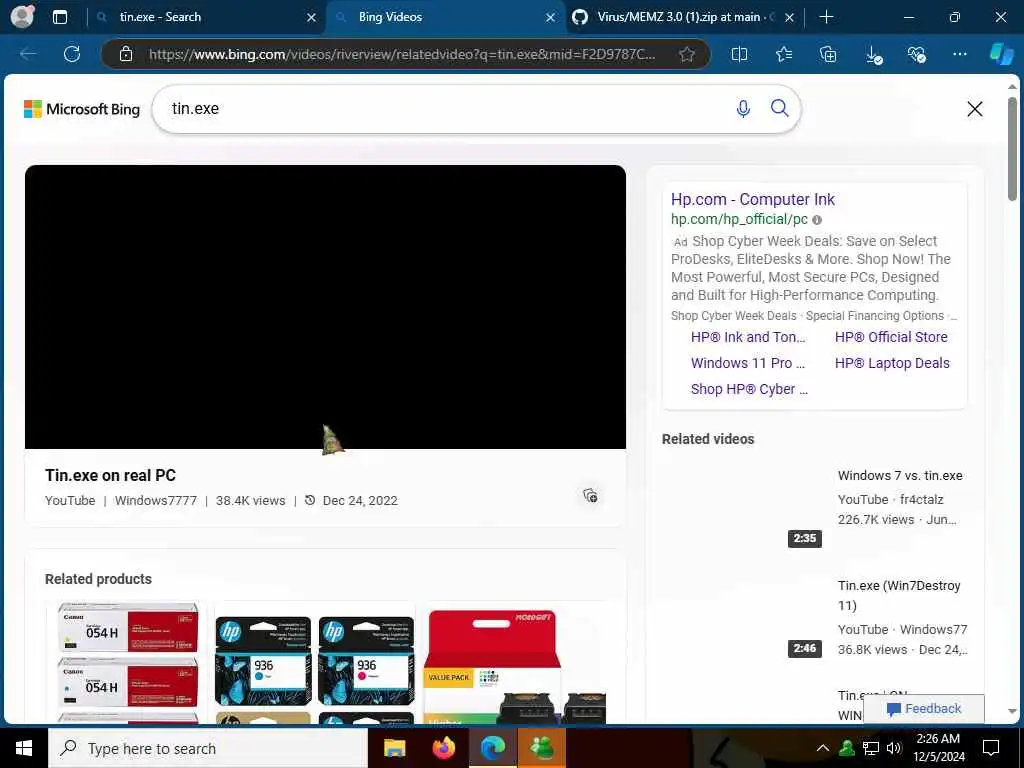Open the network status tray icon
Screen dimensions: 1024x768
[x=871, y=748]
